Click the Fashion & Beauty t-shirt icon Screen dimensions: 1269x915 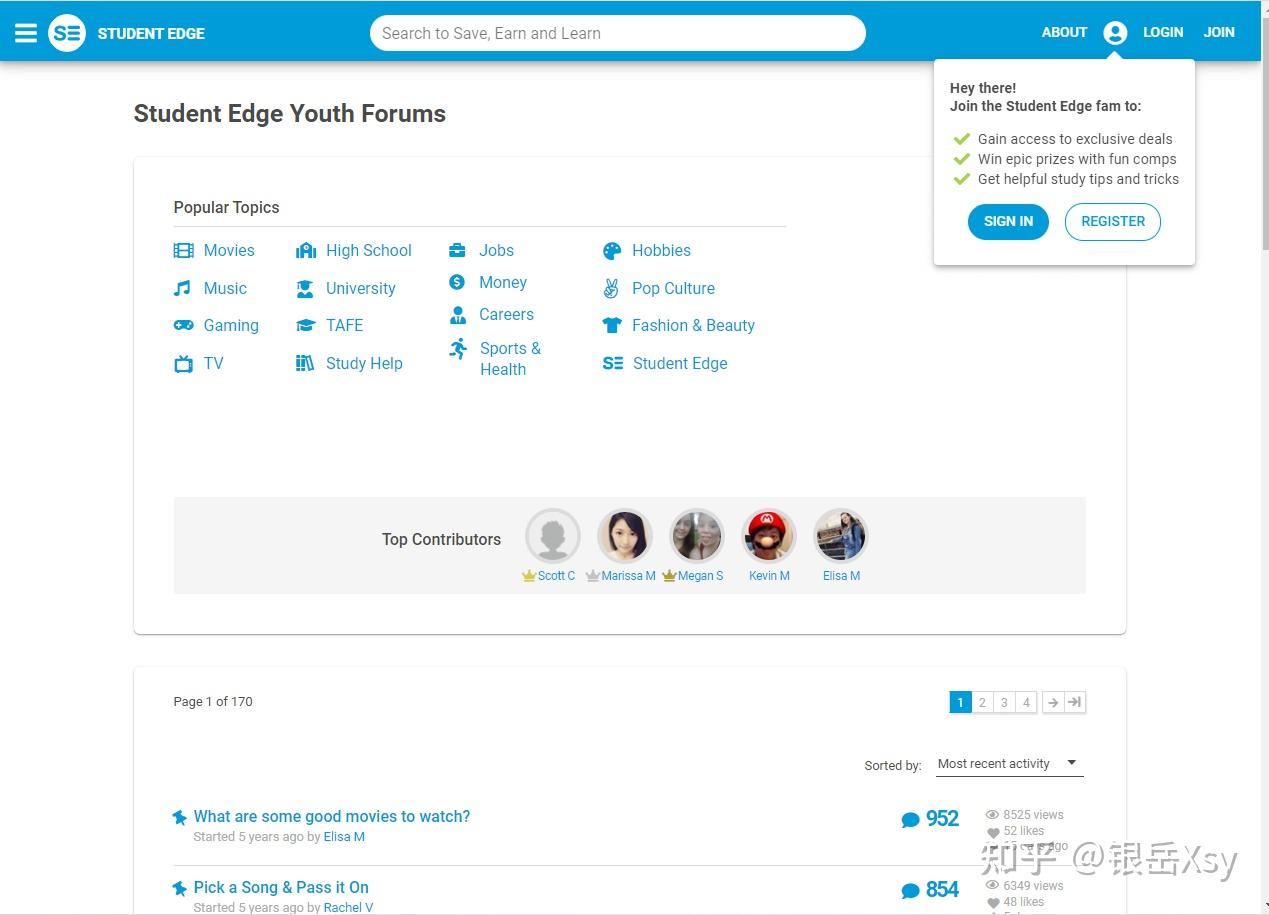[612, 326]
